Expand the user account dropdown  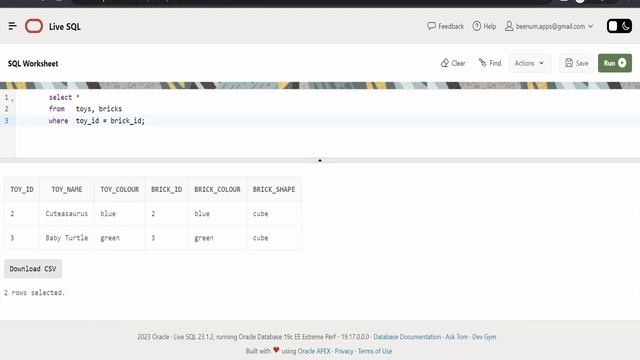[x=549, y=26]
